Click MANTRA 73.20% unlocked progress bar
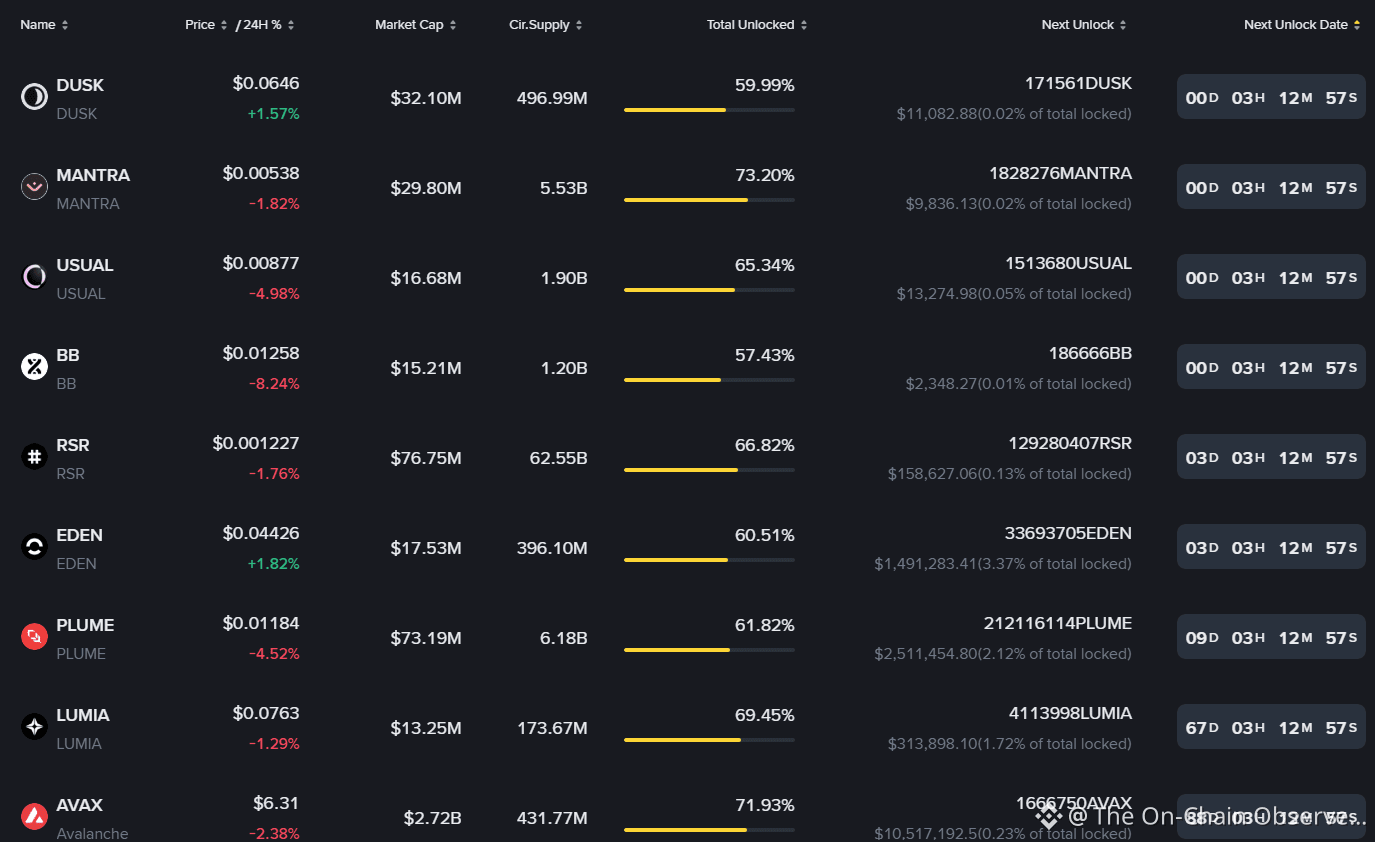The image size is (1375, 842). [709, 200]
